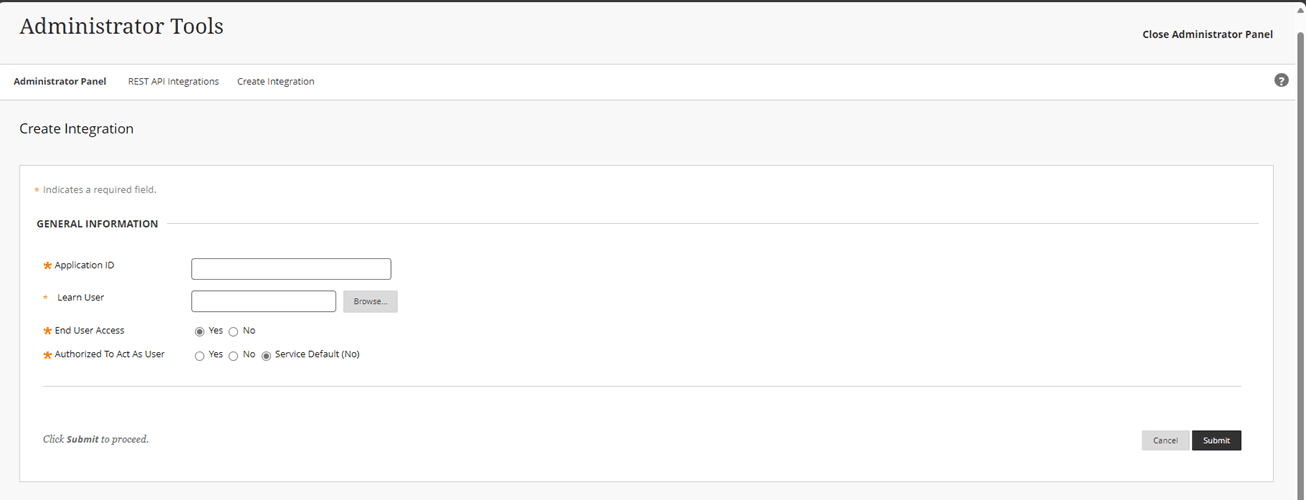Viewport: 1306px width, 500px height.
Task: Select Yes for End User Access
Action: point(200,331)
